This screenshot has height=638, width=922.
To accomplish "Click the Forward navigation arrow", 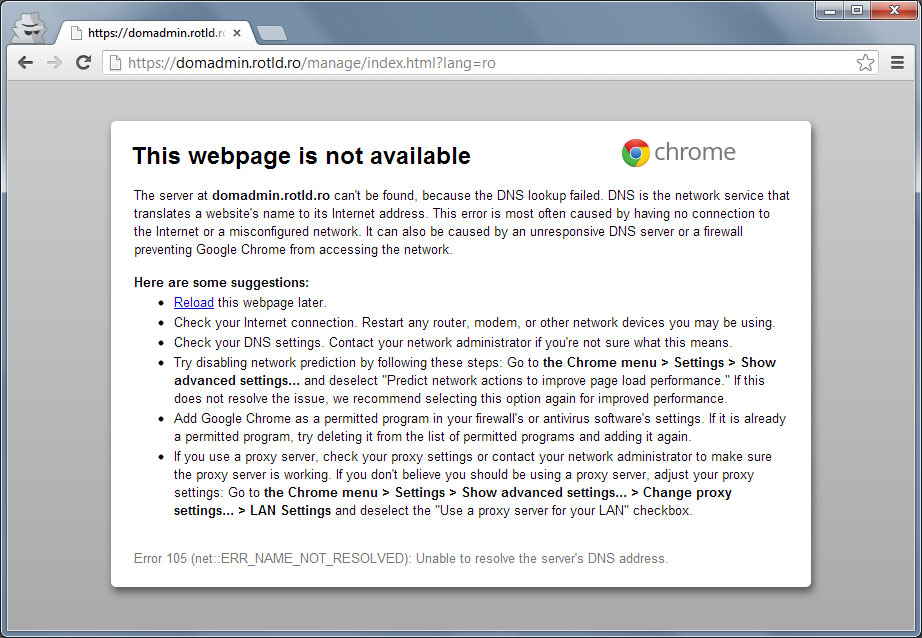I will [54, 63].
